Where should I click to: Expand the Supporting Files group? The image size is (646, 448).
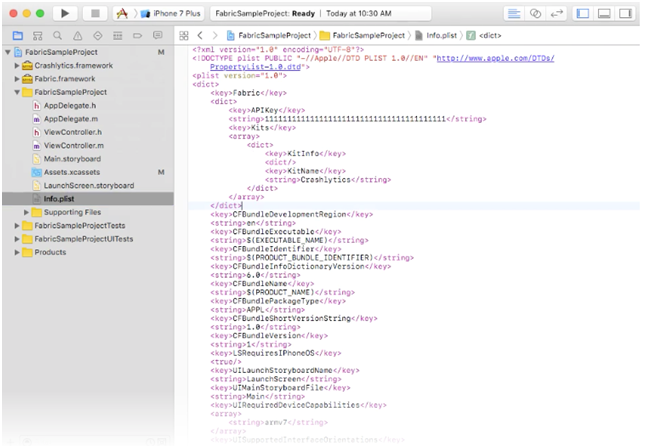click(26, 212)
